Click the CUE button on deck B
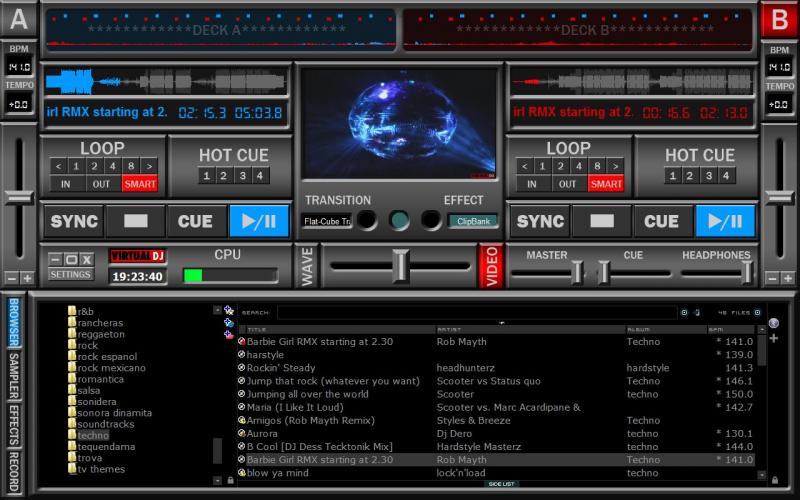Image resolution: width=800 pixels, height=500 pixels. [x=661, y=221]
